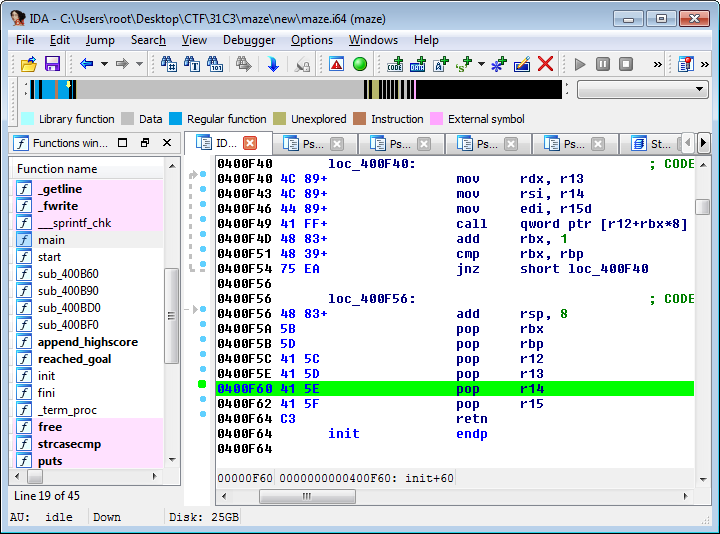The height and width of the screenshot is (534, 720).
Task: Click the highlighted 'pop r14' line
Action: point(456,389)
